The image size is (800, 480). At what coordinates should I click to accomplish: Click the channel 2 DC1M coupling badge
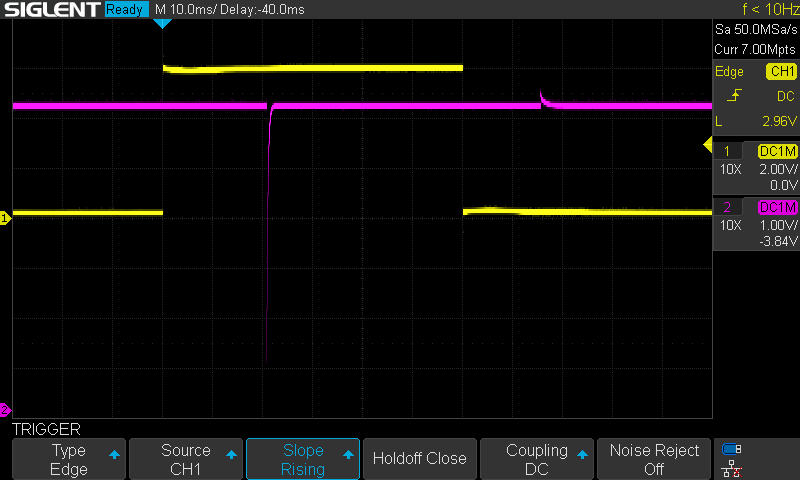(x=778, y=207)
